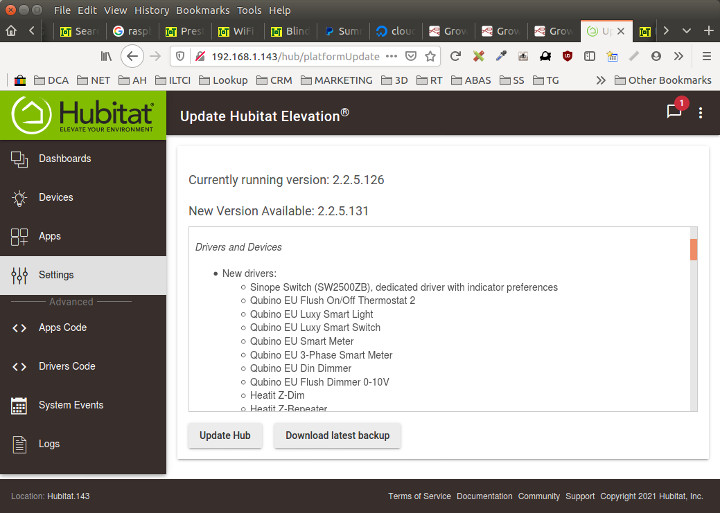Screen dimensions: 720x513
Task: Open page actions ellipsis in address bar
Action: (x=391, y=56)
